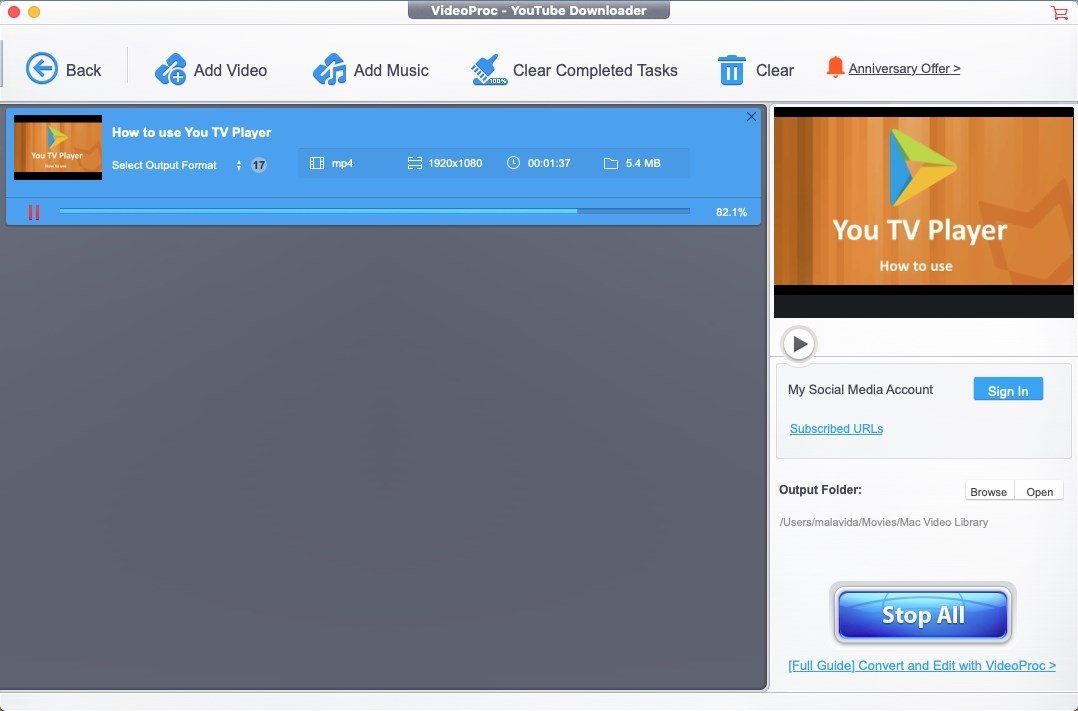Pause the download with the red pause icon

point(34,212)
